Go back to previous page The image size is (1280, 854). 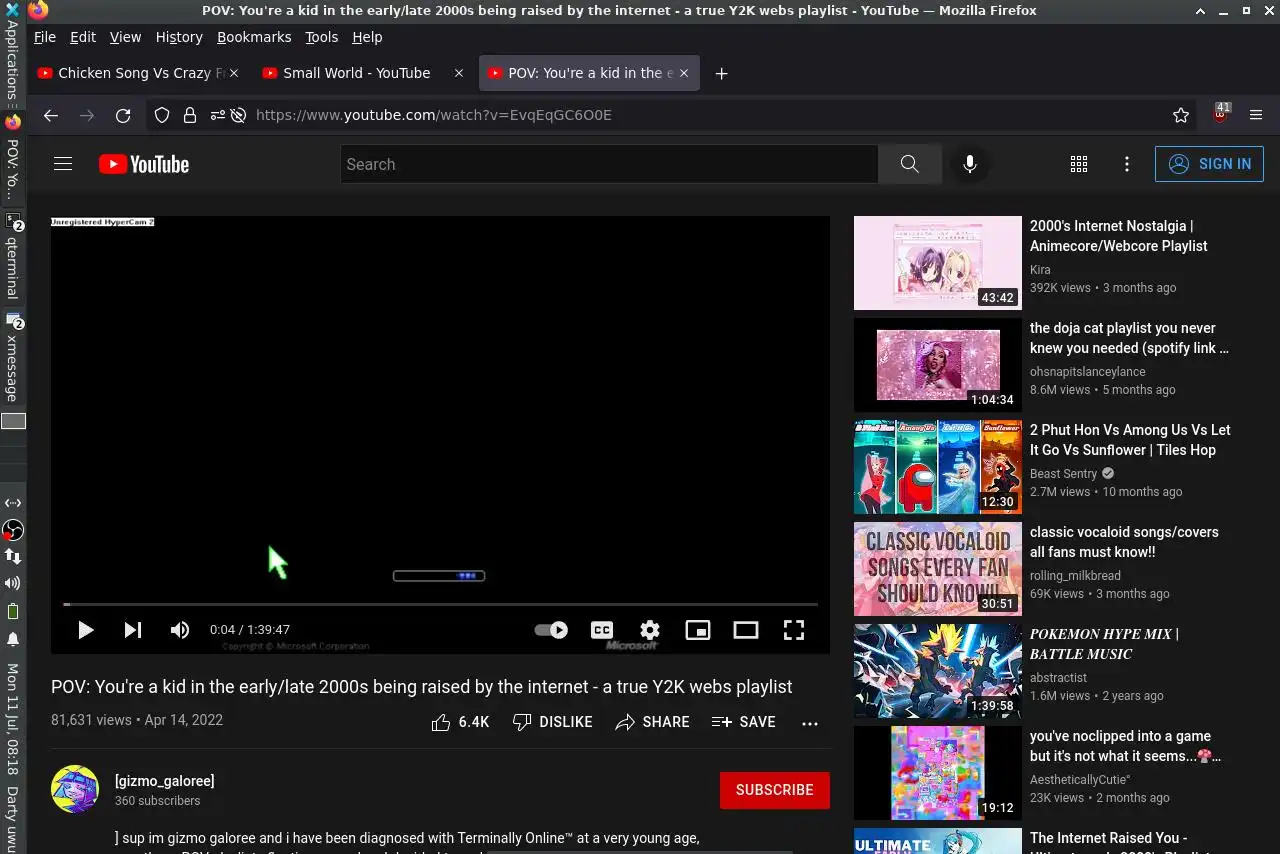[x=51, y=115]
